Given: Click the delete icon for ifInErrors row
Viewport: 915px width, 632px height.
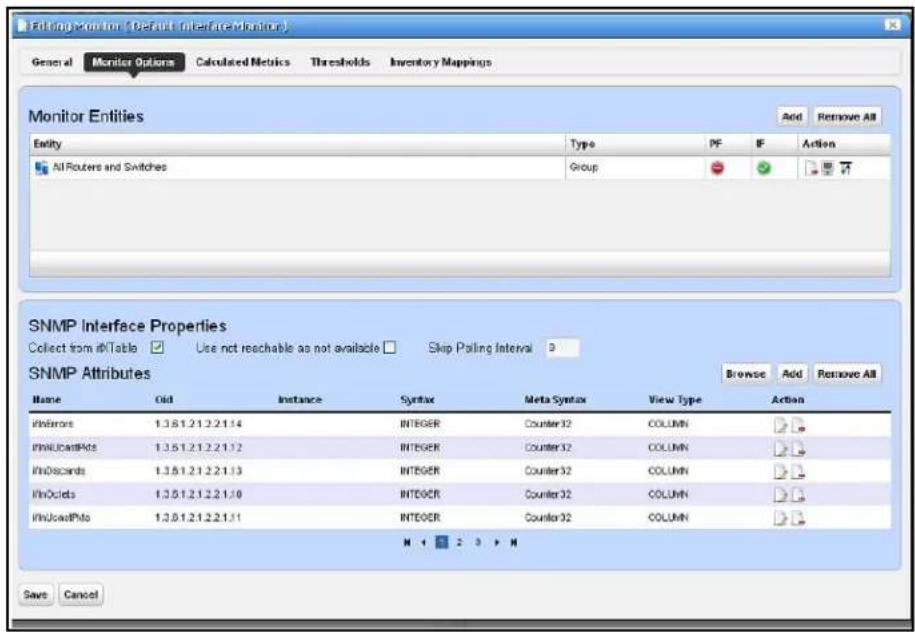Looking at the screenshot, I should [798, 425].
